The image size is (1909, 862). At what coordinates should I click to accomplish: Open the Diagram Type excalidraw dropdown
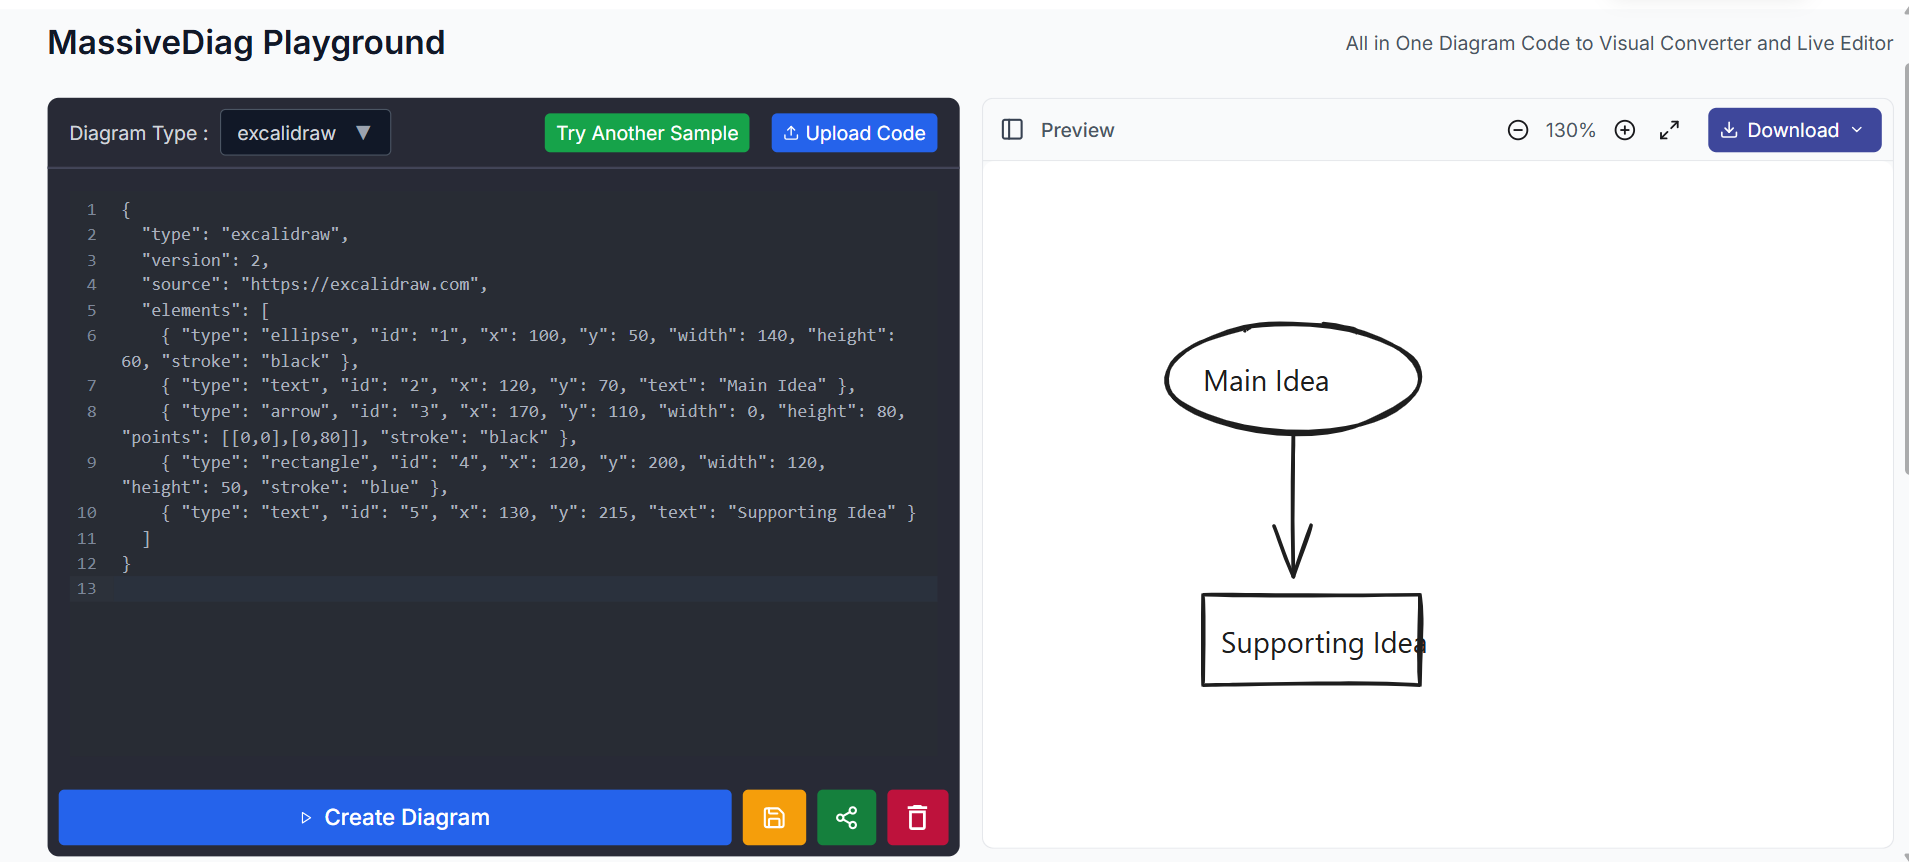coord(305,133)
